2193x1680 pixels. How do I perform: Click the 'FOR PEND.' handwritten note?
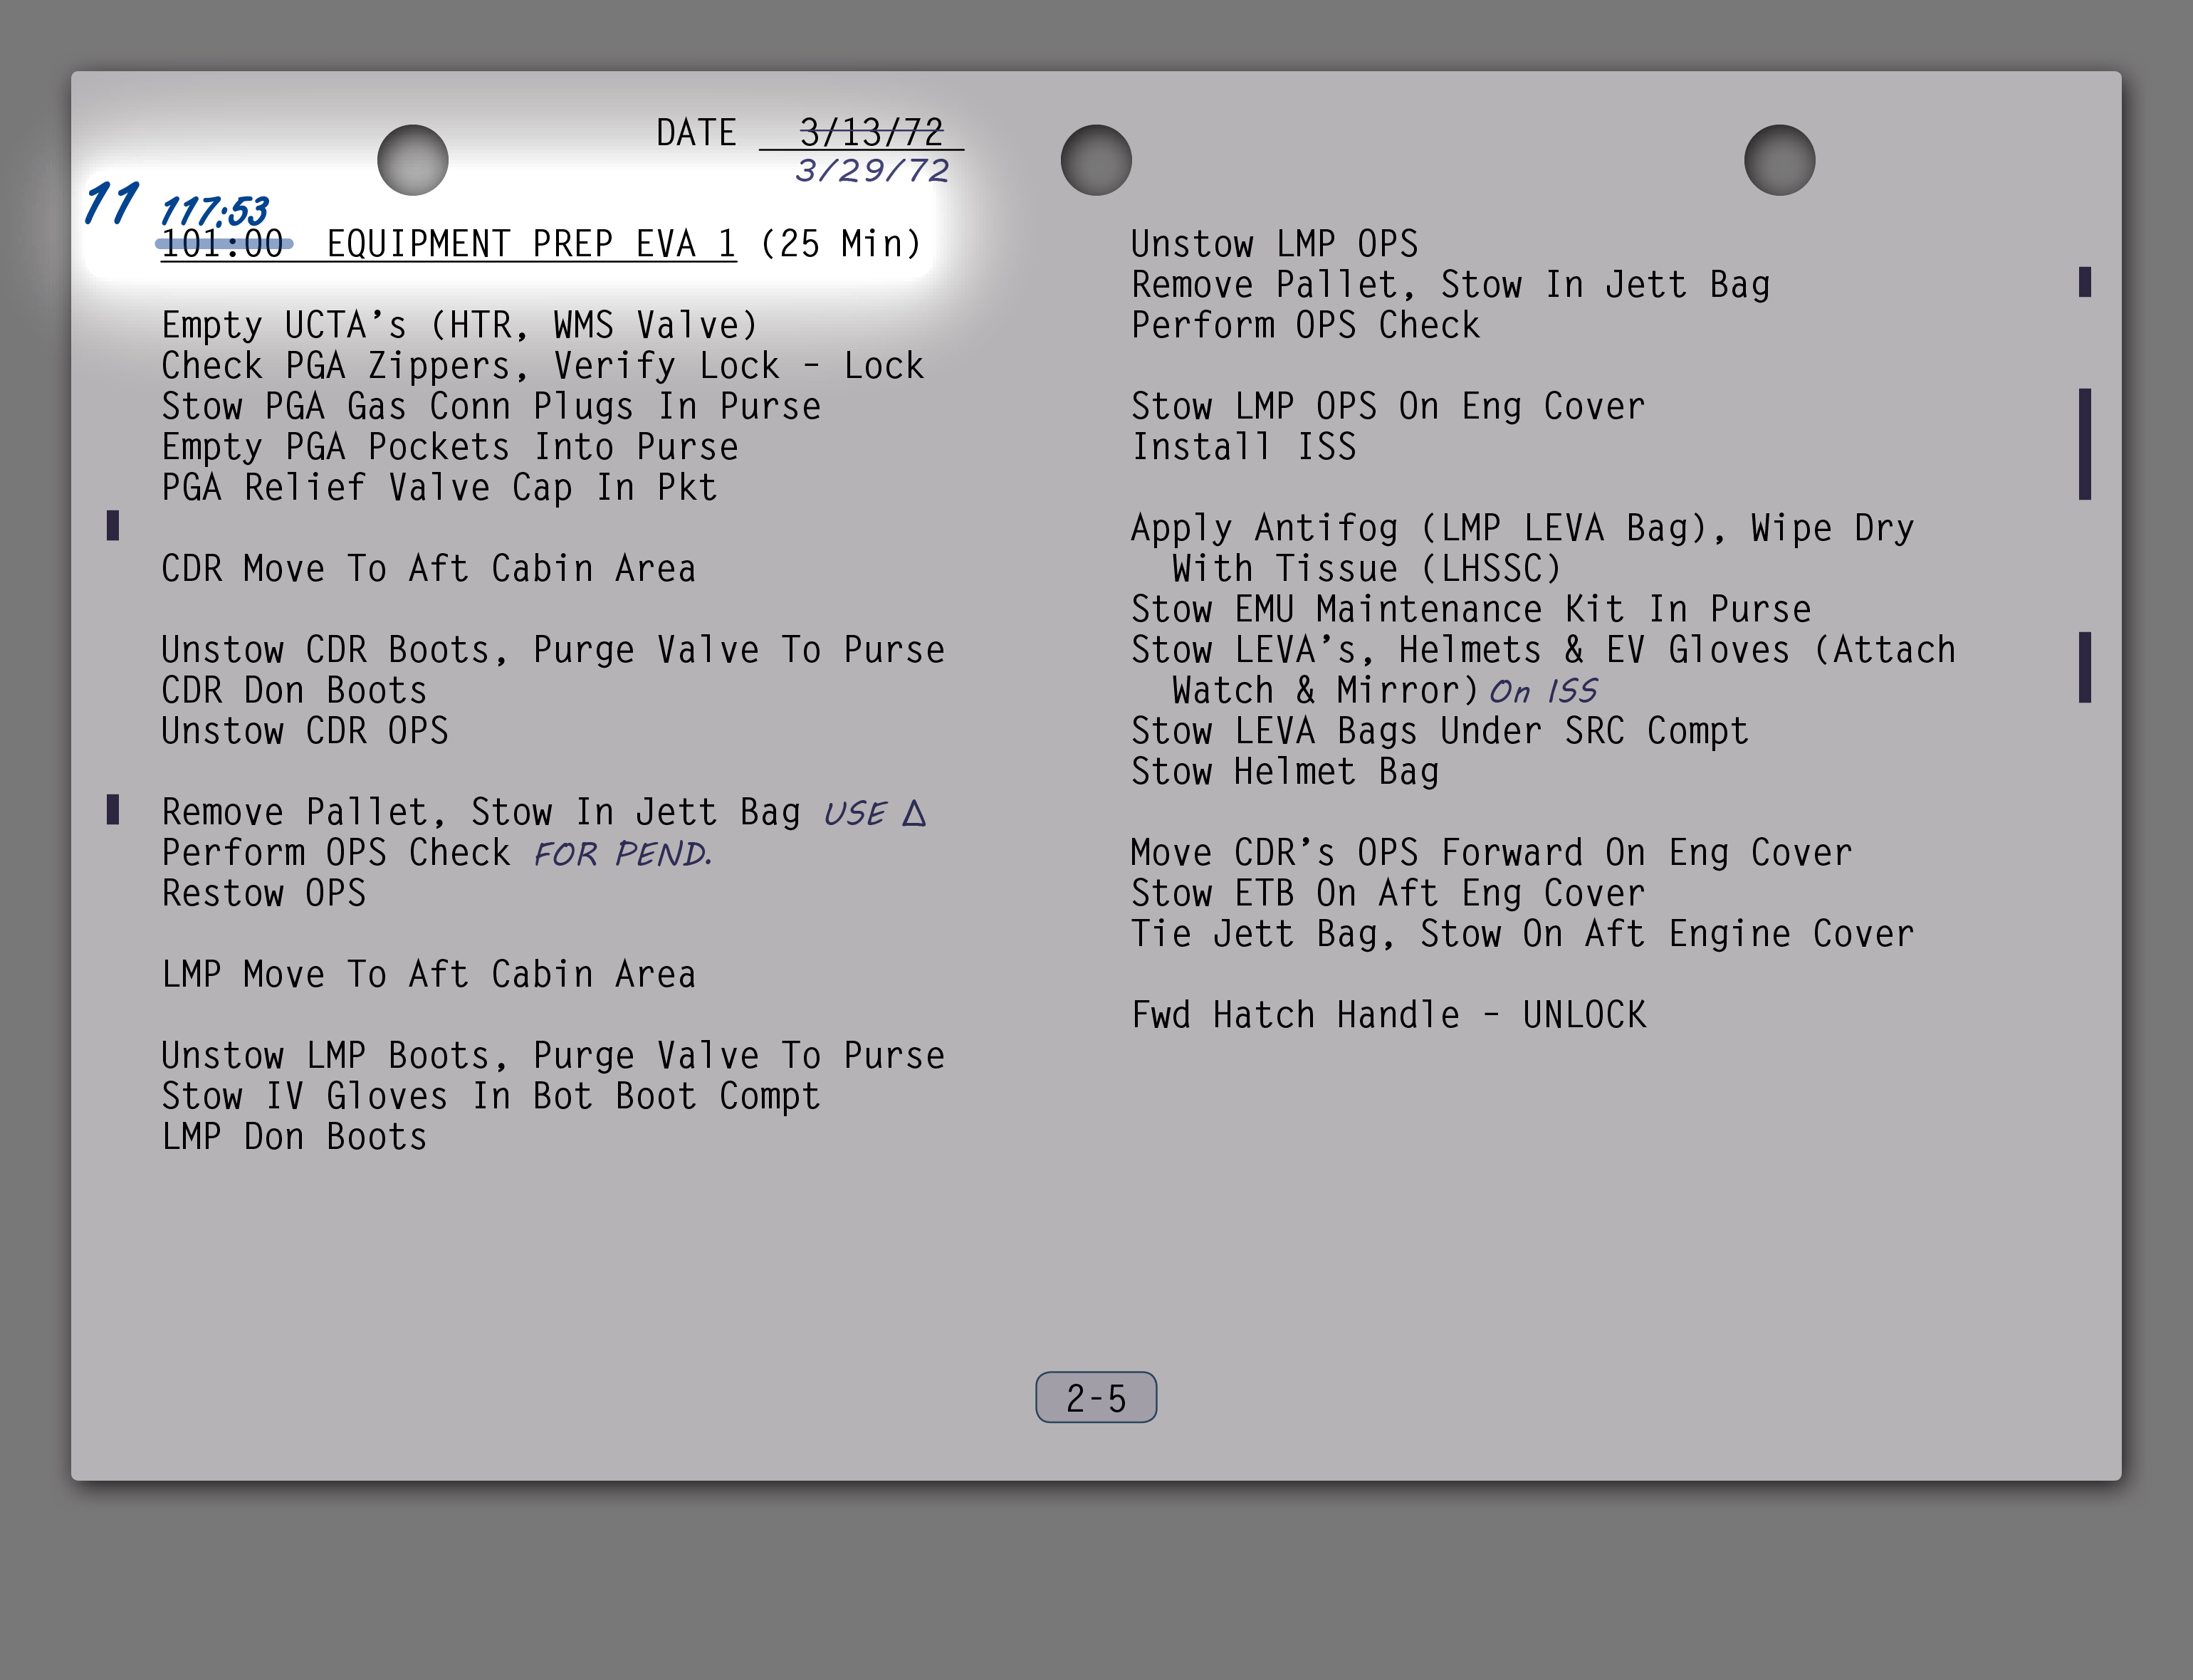(622, 854)
